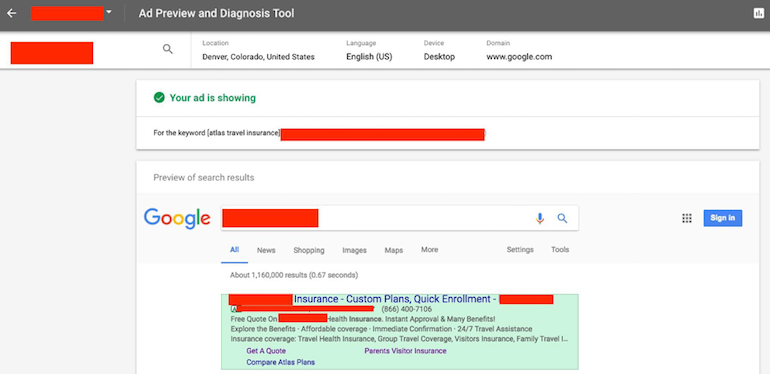Click the search magnifier beside keyword box
The height and width of the screenshot is (374, 770).
point(168,49)
